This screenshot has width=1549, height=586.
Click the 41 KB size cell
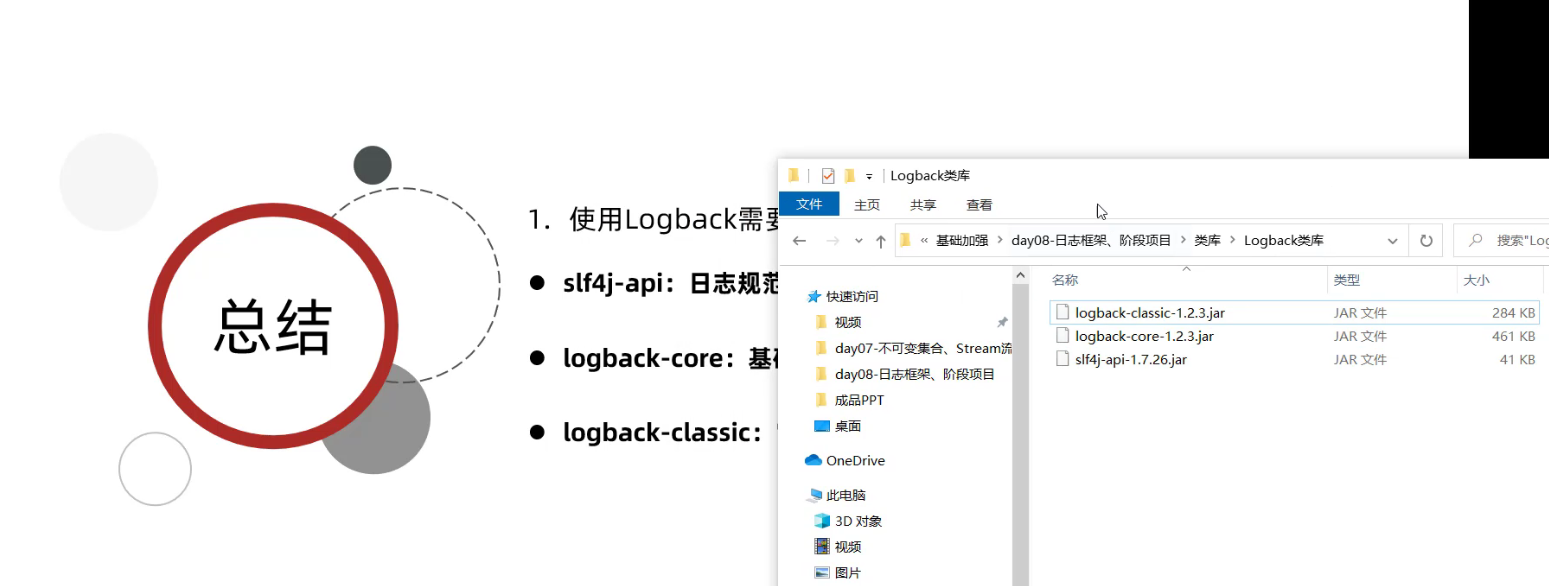(x=1517, y=359)
